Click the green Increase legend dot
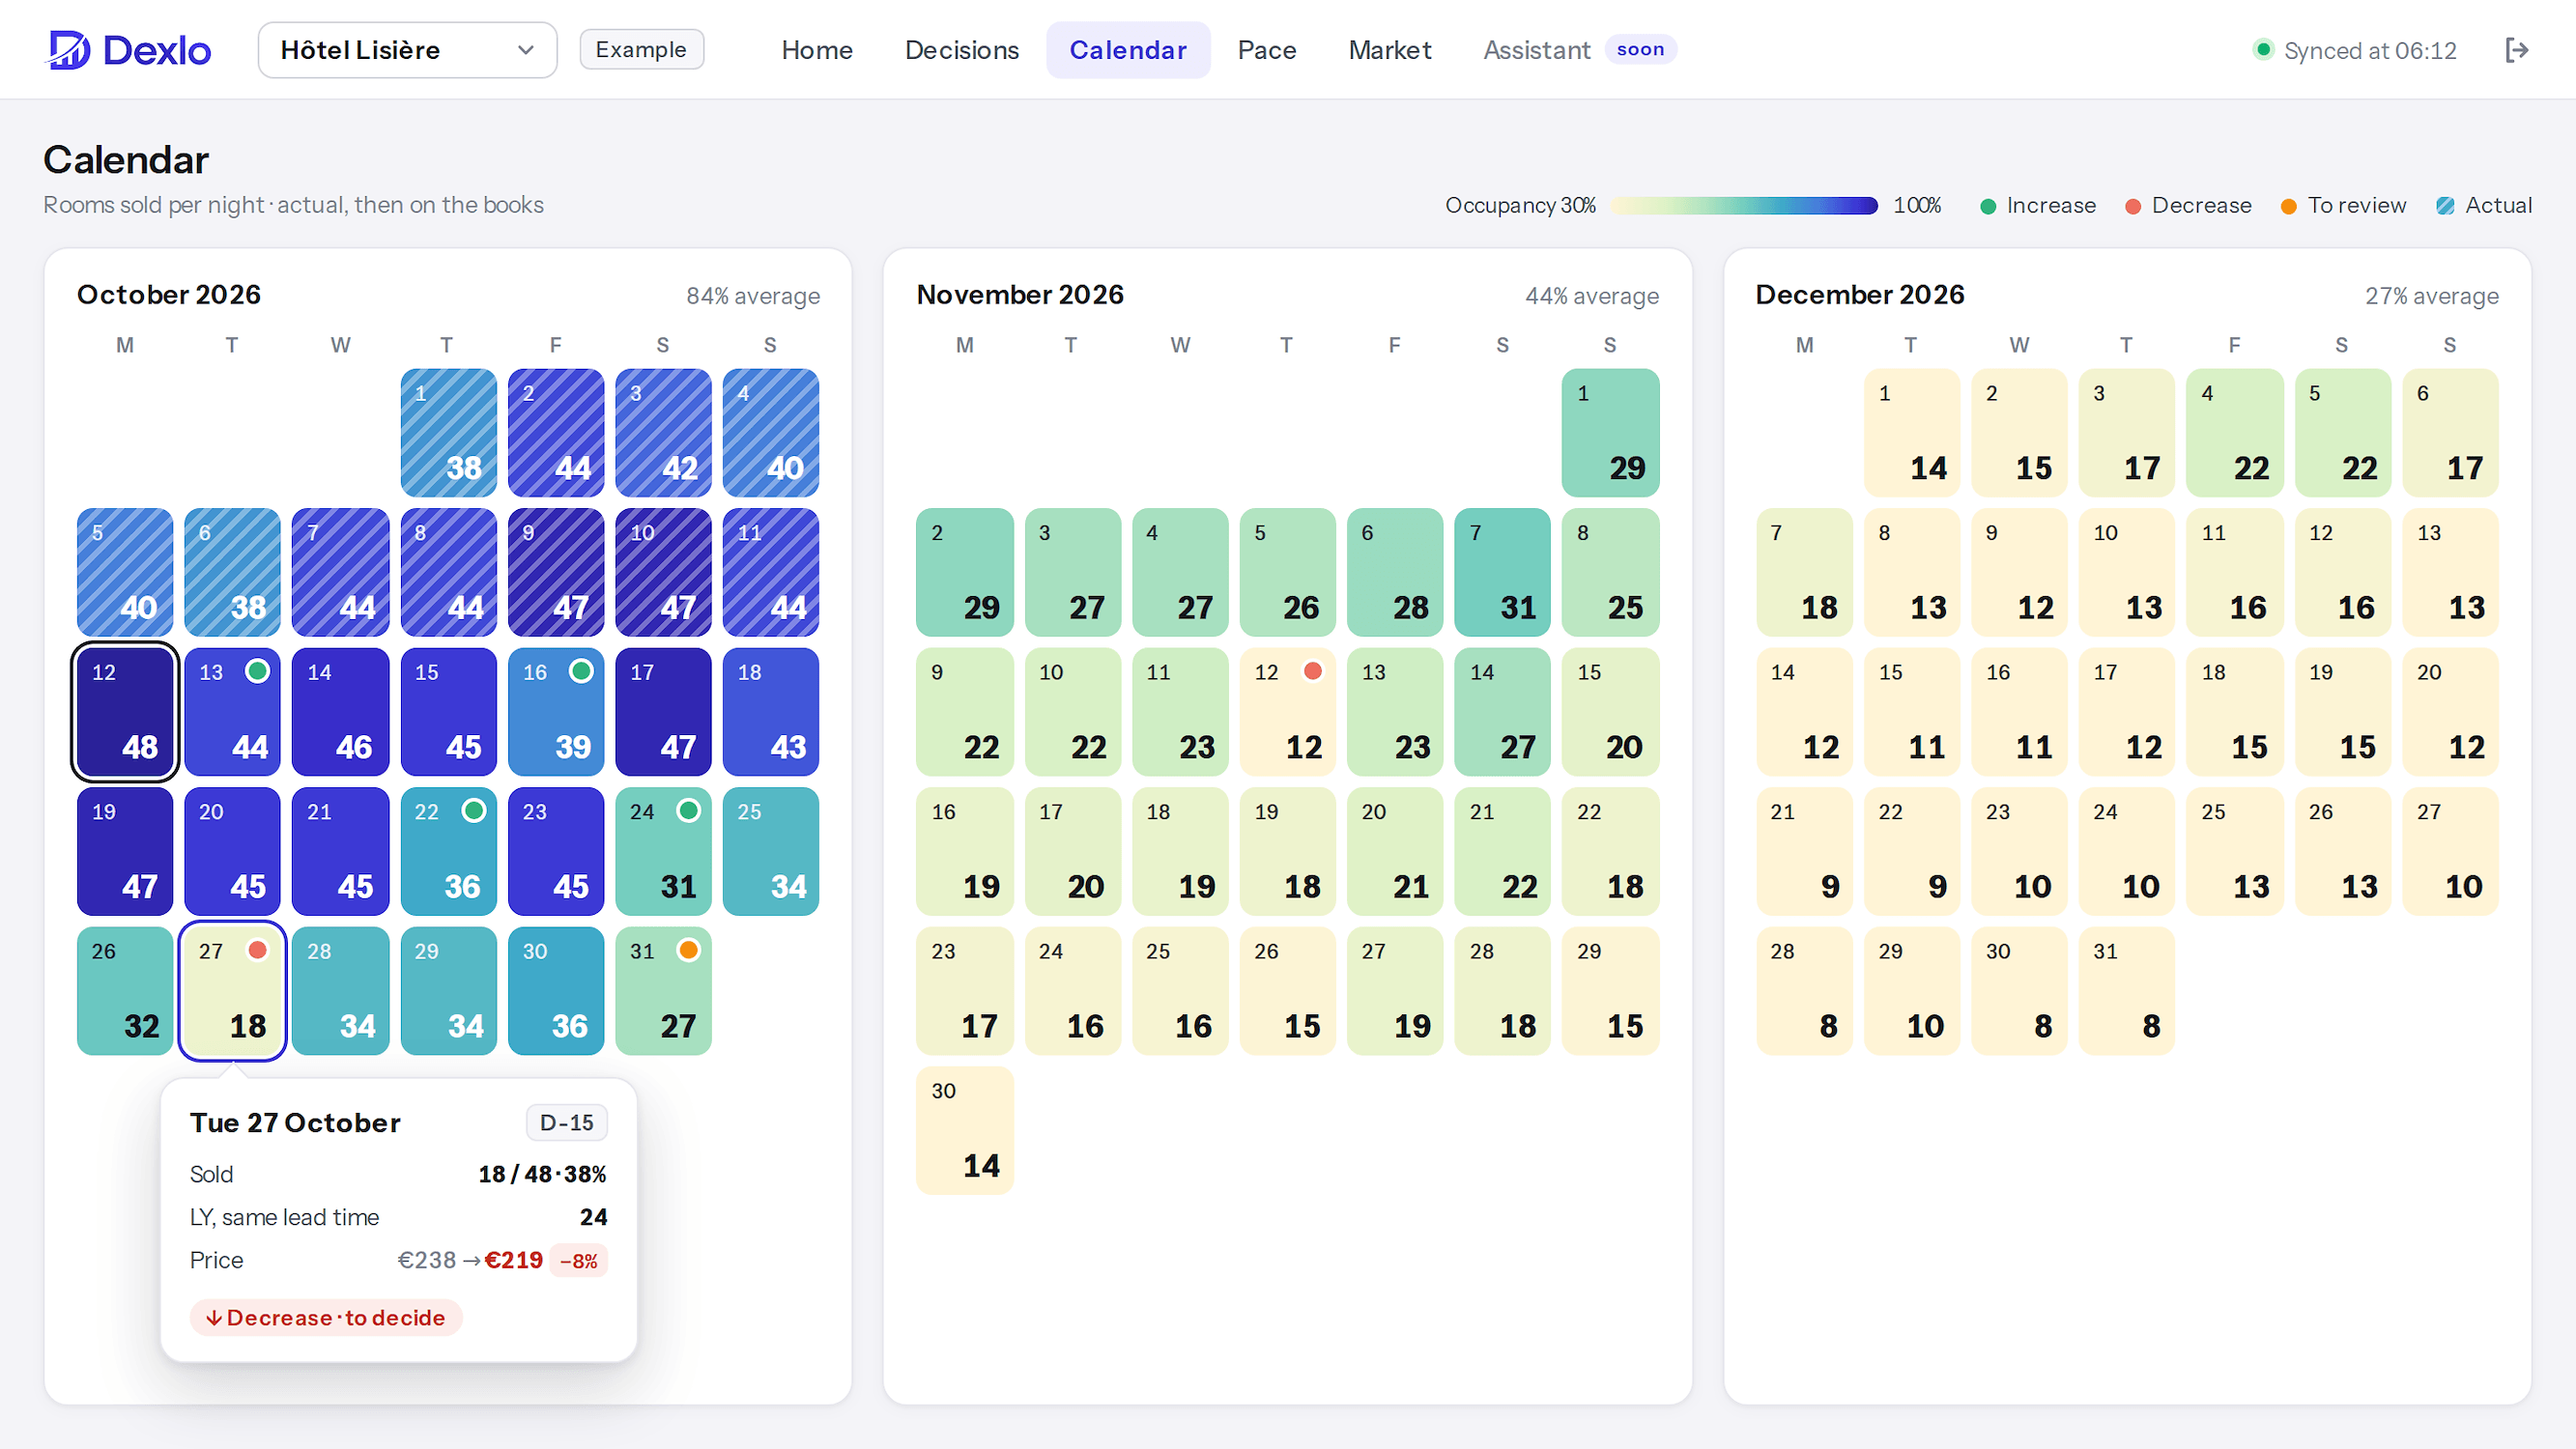 pos(1988,206)
